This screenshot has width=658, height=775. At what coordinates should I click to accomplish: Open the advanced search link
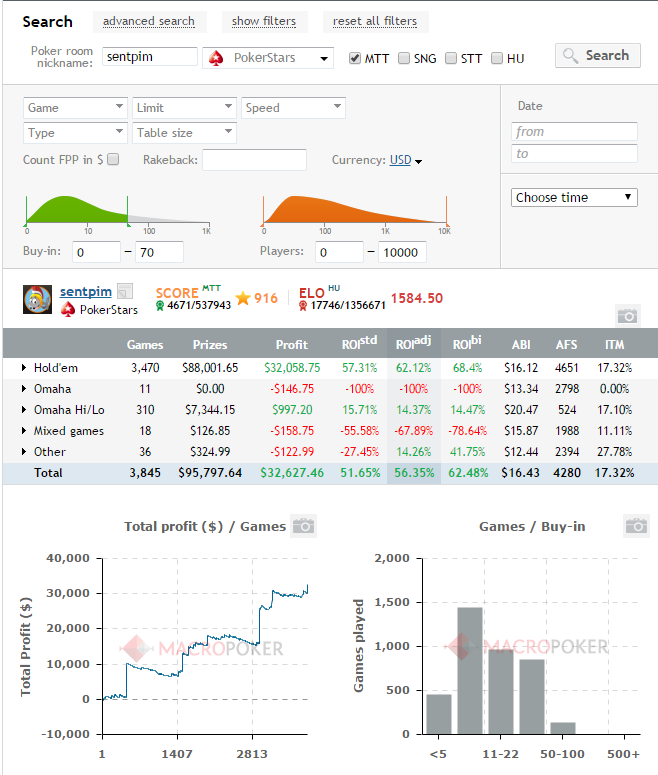149,21
